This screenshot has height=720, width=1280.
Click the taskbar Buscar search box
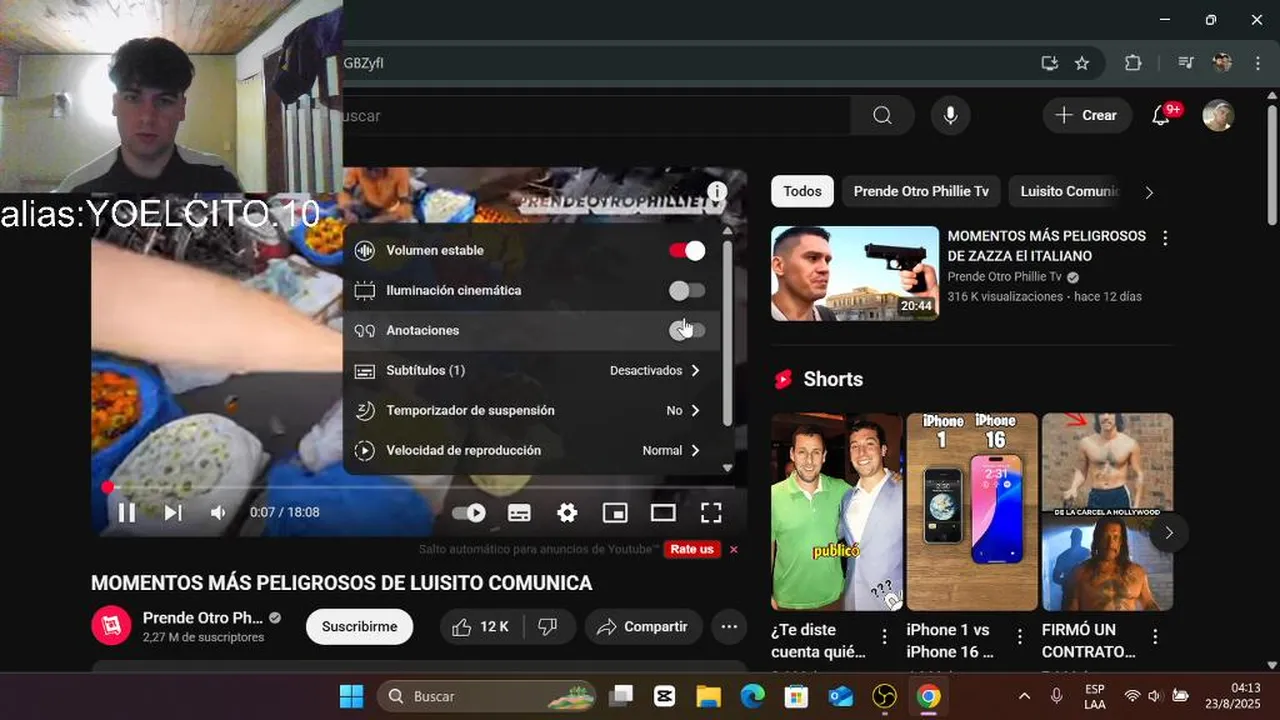(x=486, y=696)
